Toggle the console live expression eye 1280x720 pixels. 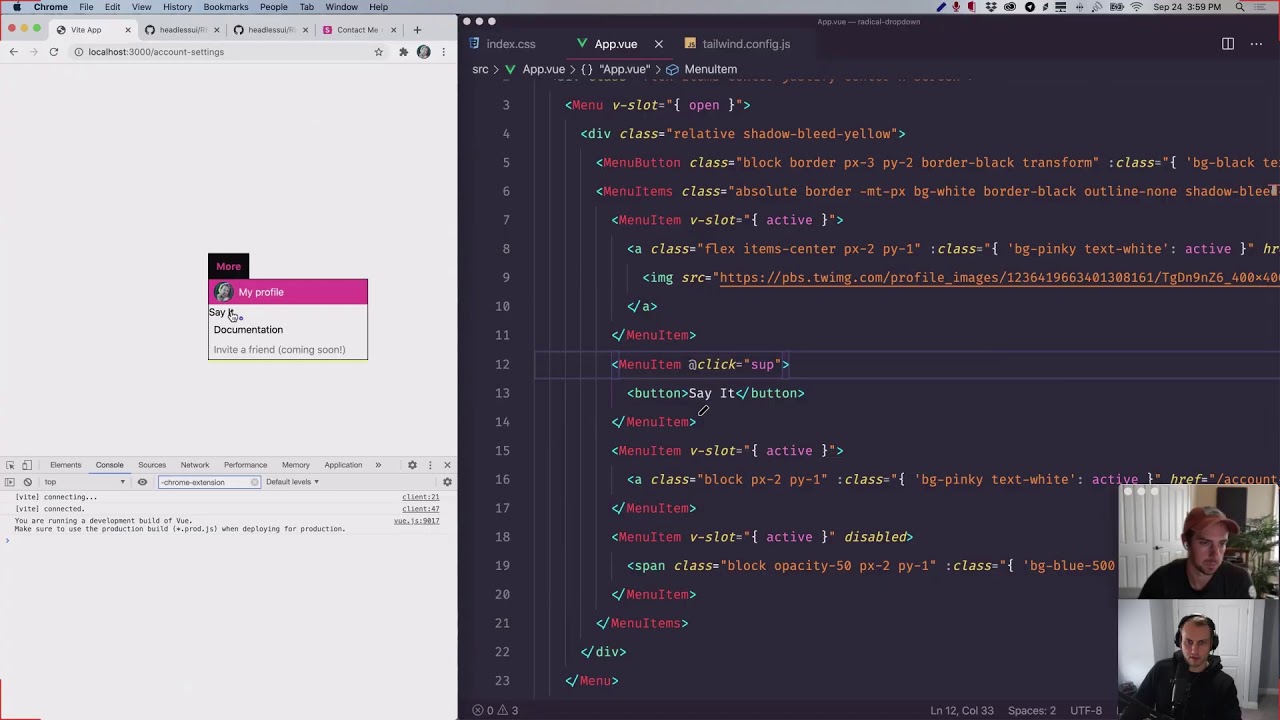(142, 482)
